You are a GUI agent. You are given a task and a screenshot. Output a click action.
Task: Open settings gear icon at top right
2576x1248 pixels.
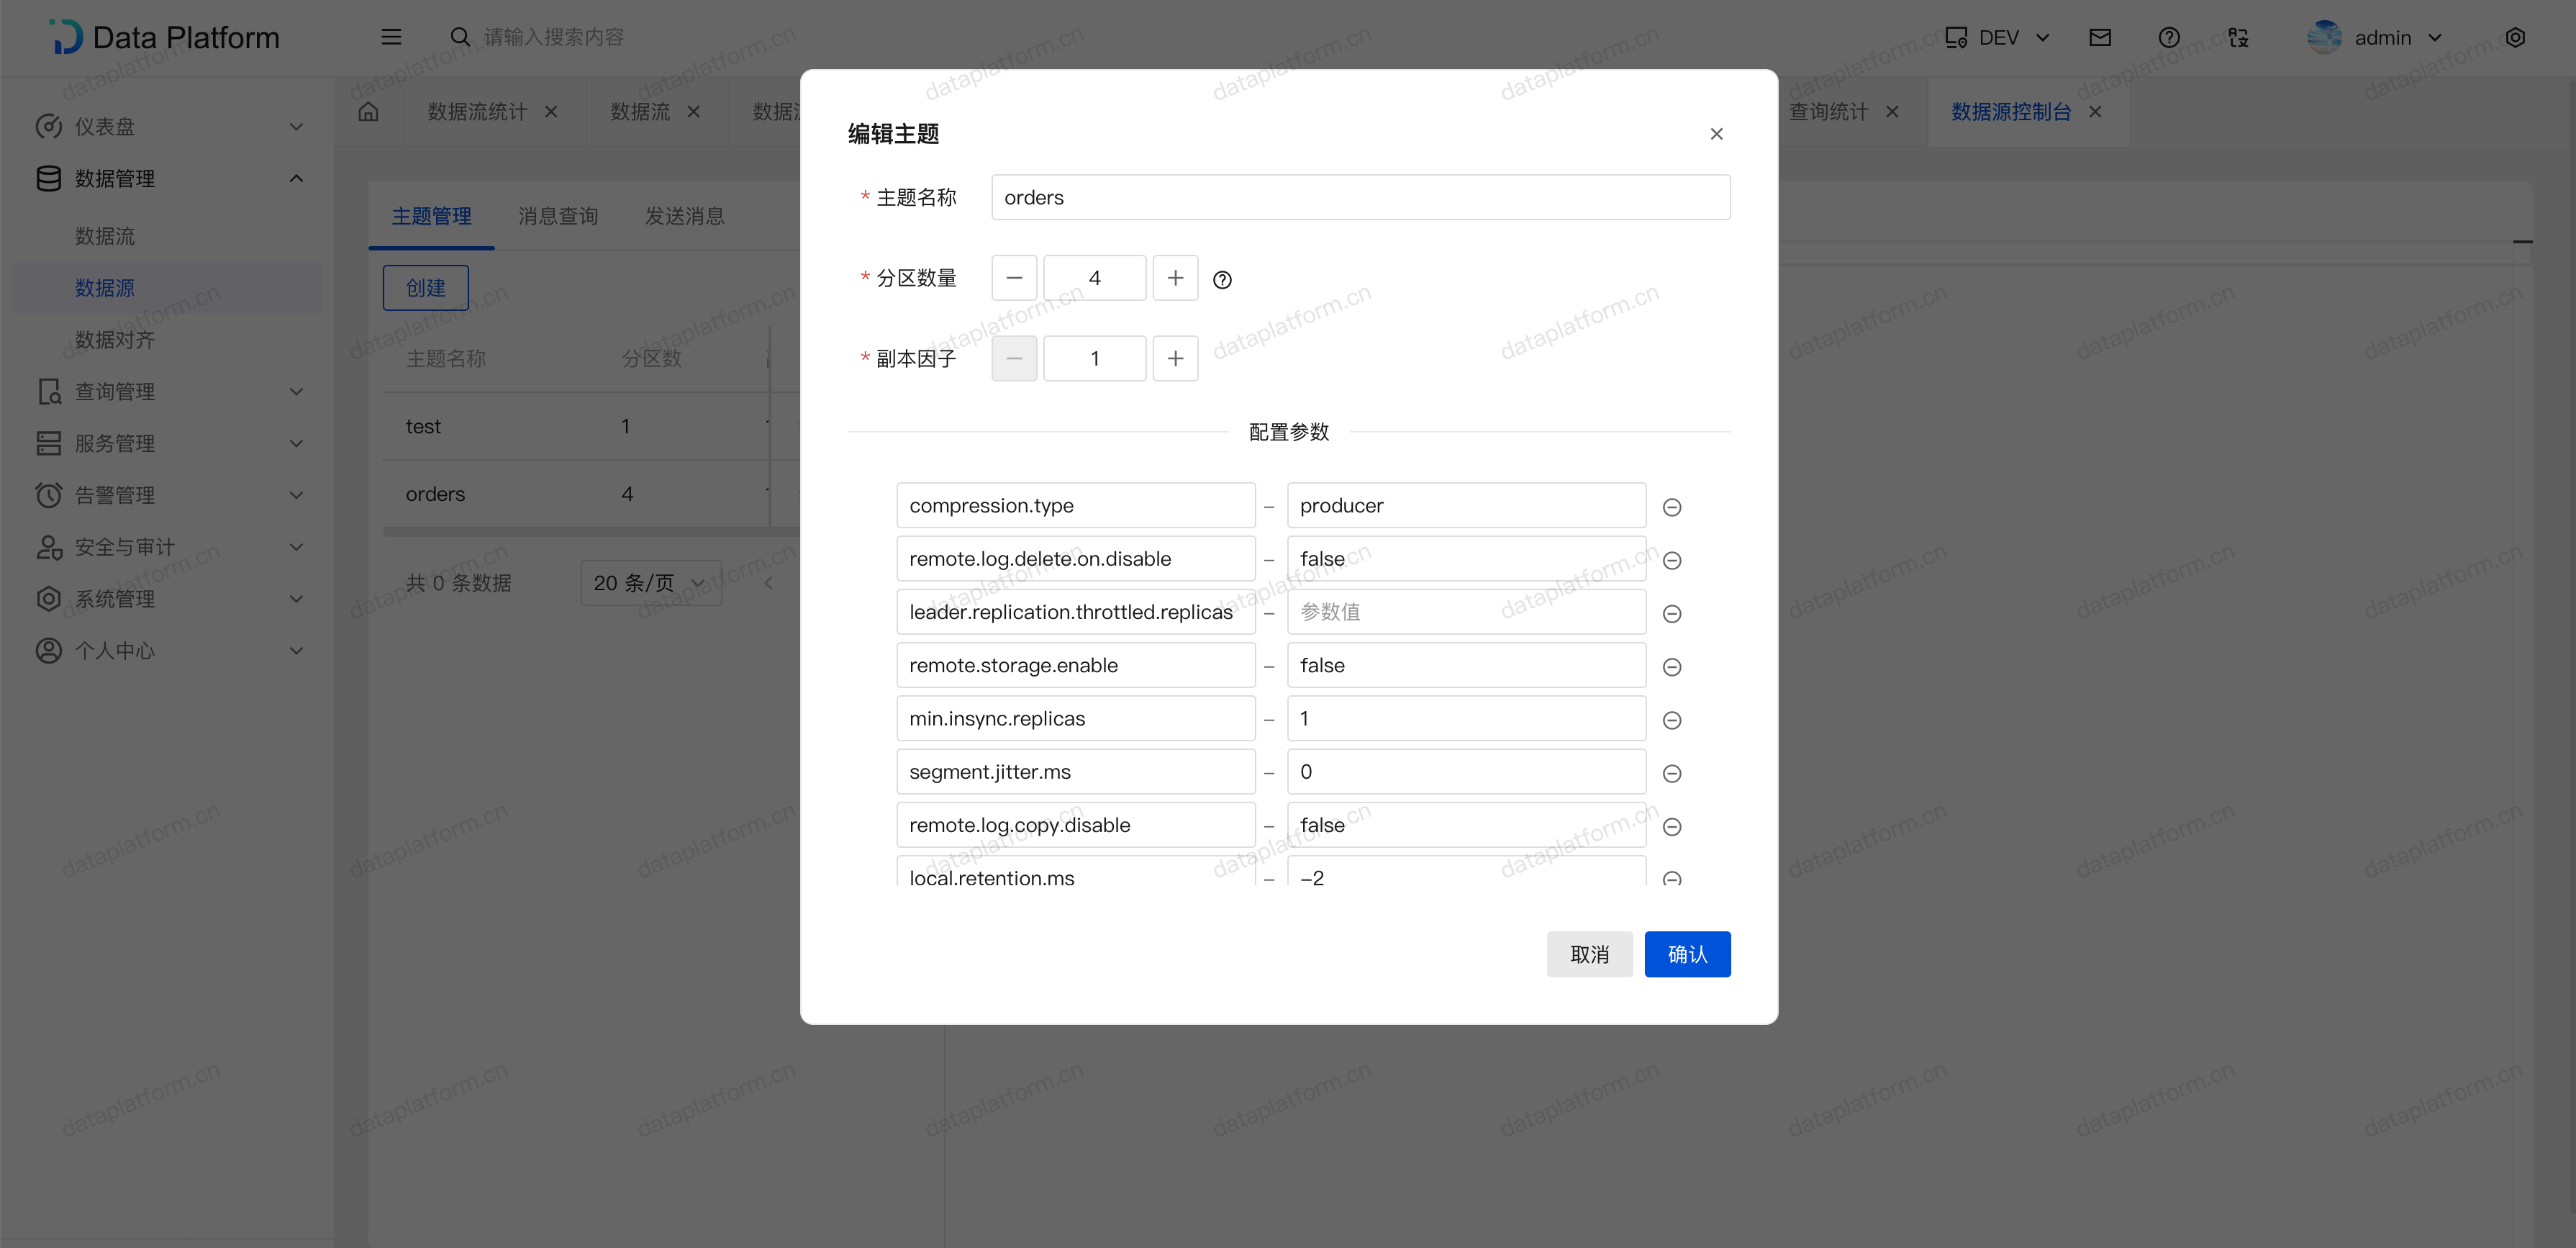(2514, 38)
